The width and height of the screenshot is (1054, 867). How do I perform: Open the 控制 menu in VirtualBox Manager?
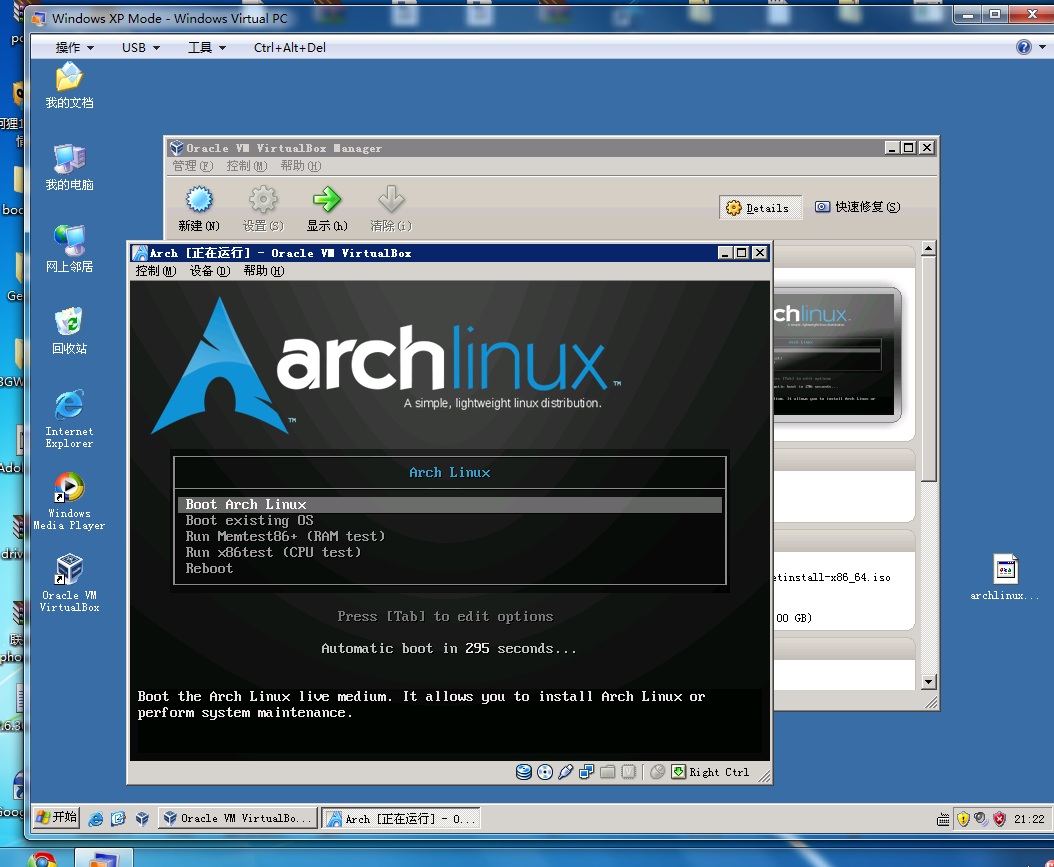click(247, 166)
